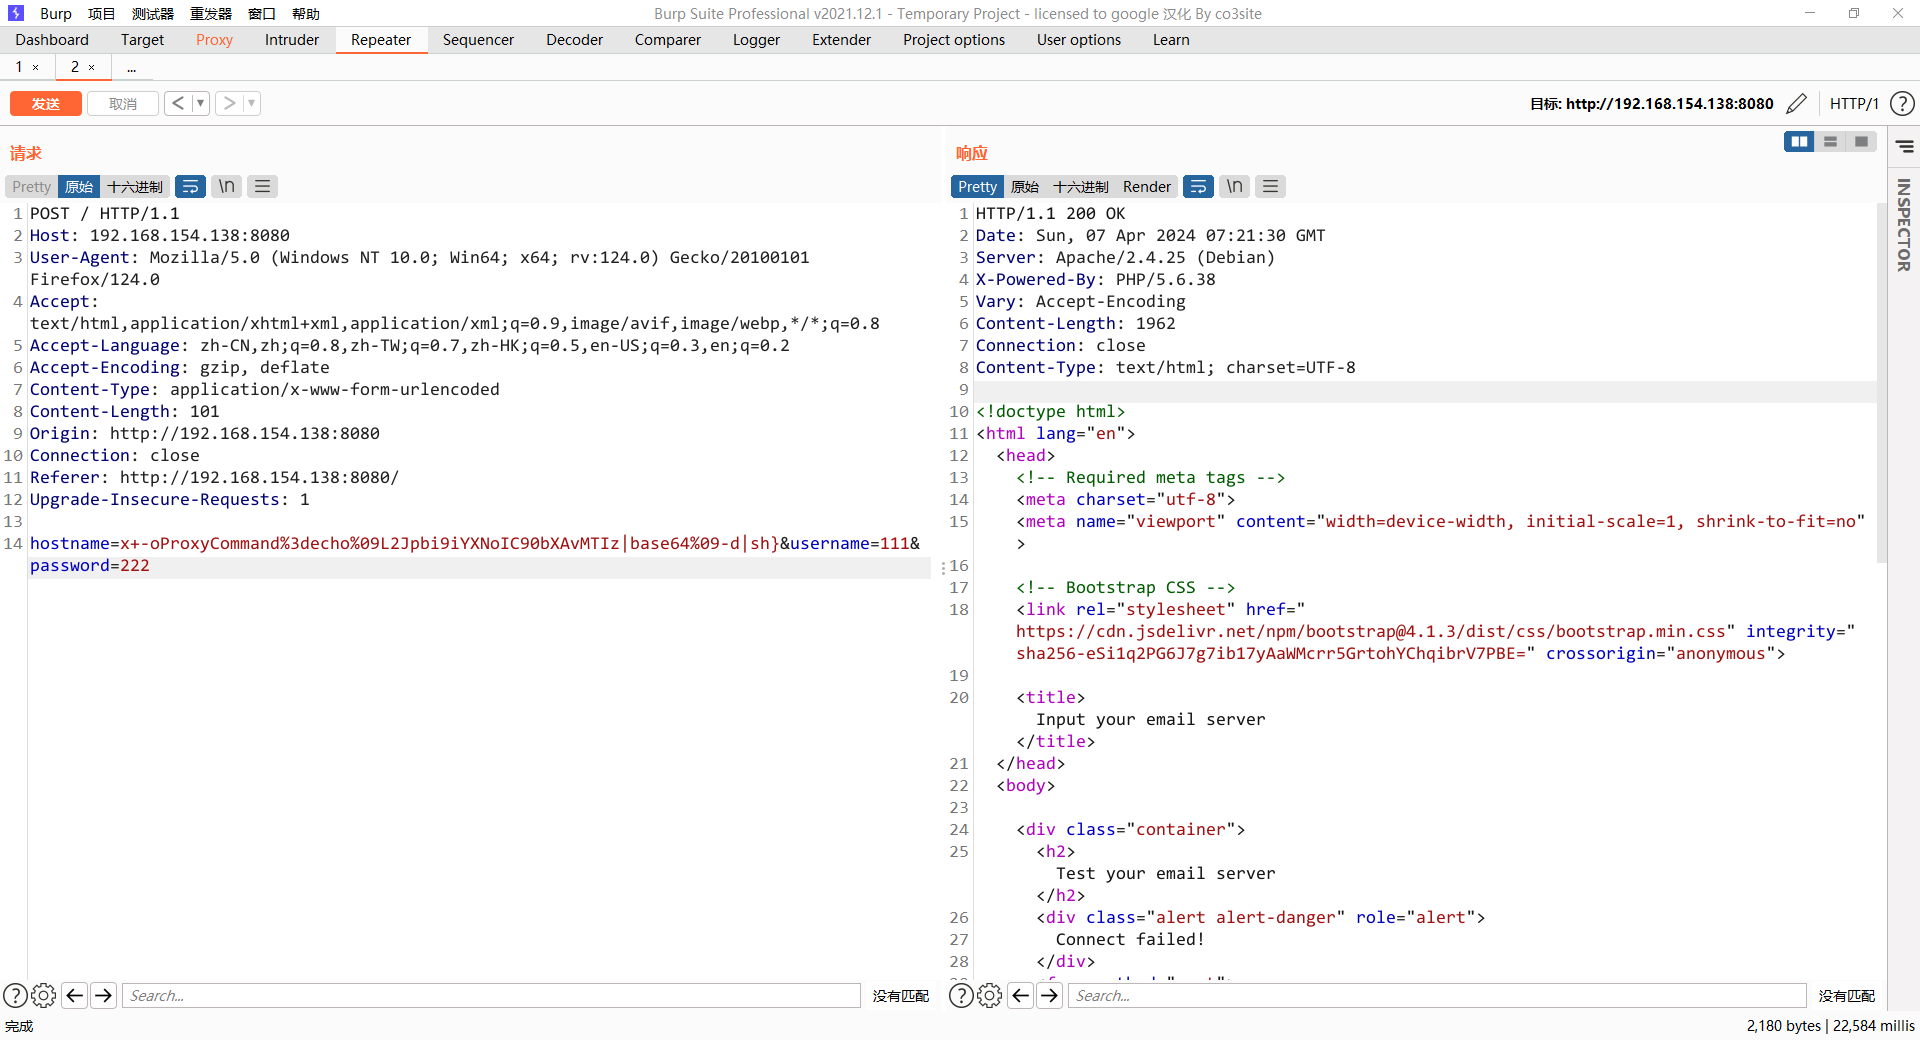Go back to previous request with left arrow

pos(178,103)
